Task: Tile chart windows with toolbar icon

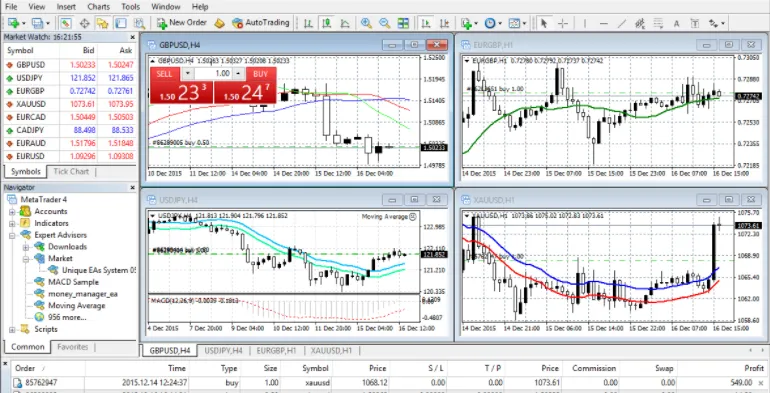Action: click(x=403, y=23)
